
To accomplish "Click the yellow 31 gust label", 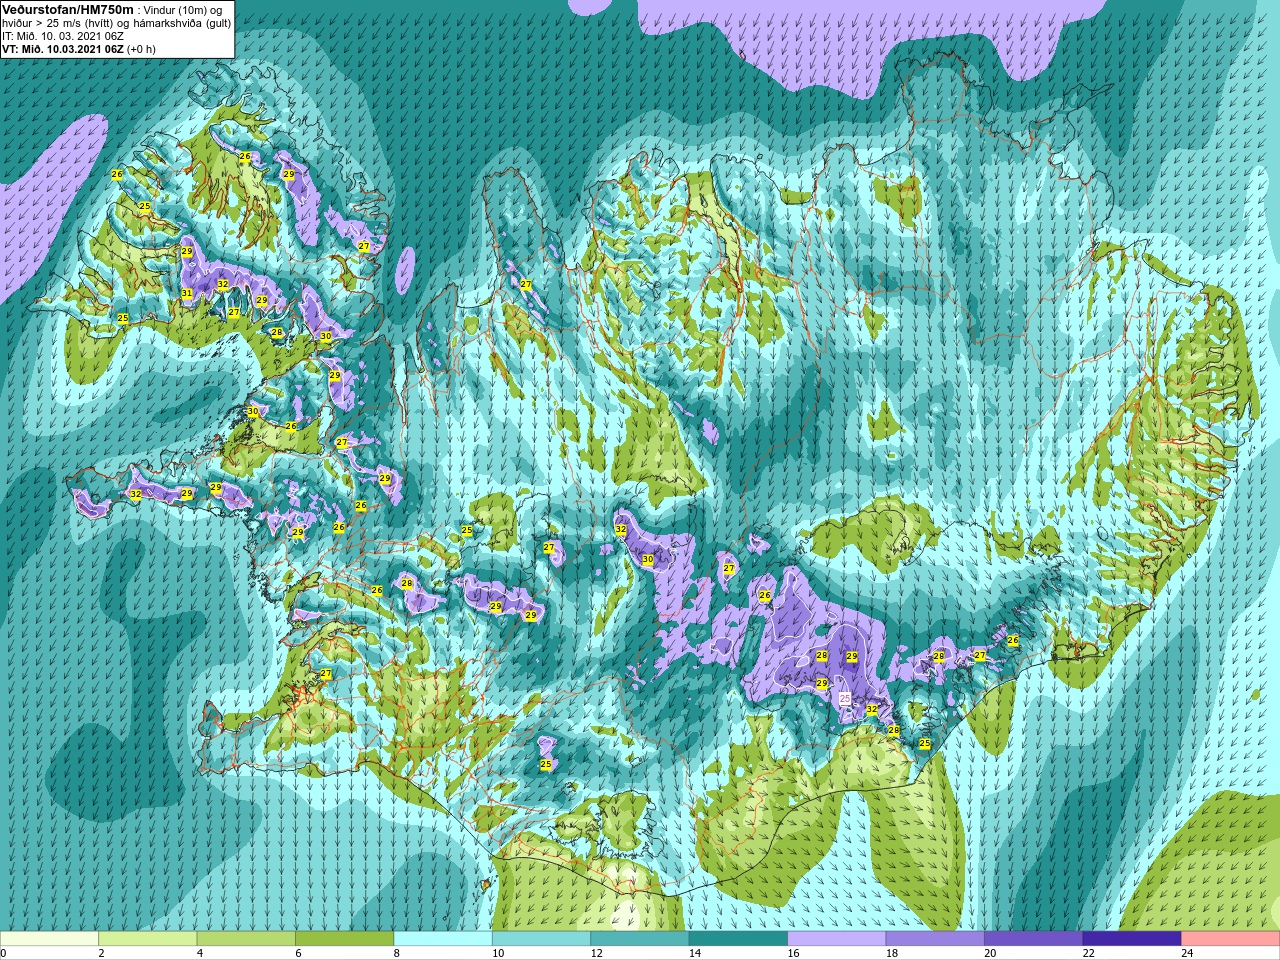I will (x=187, y=293).
